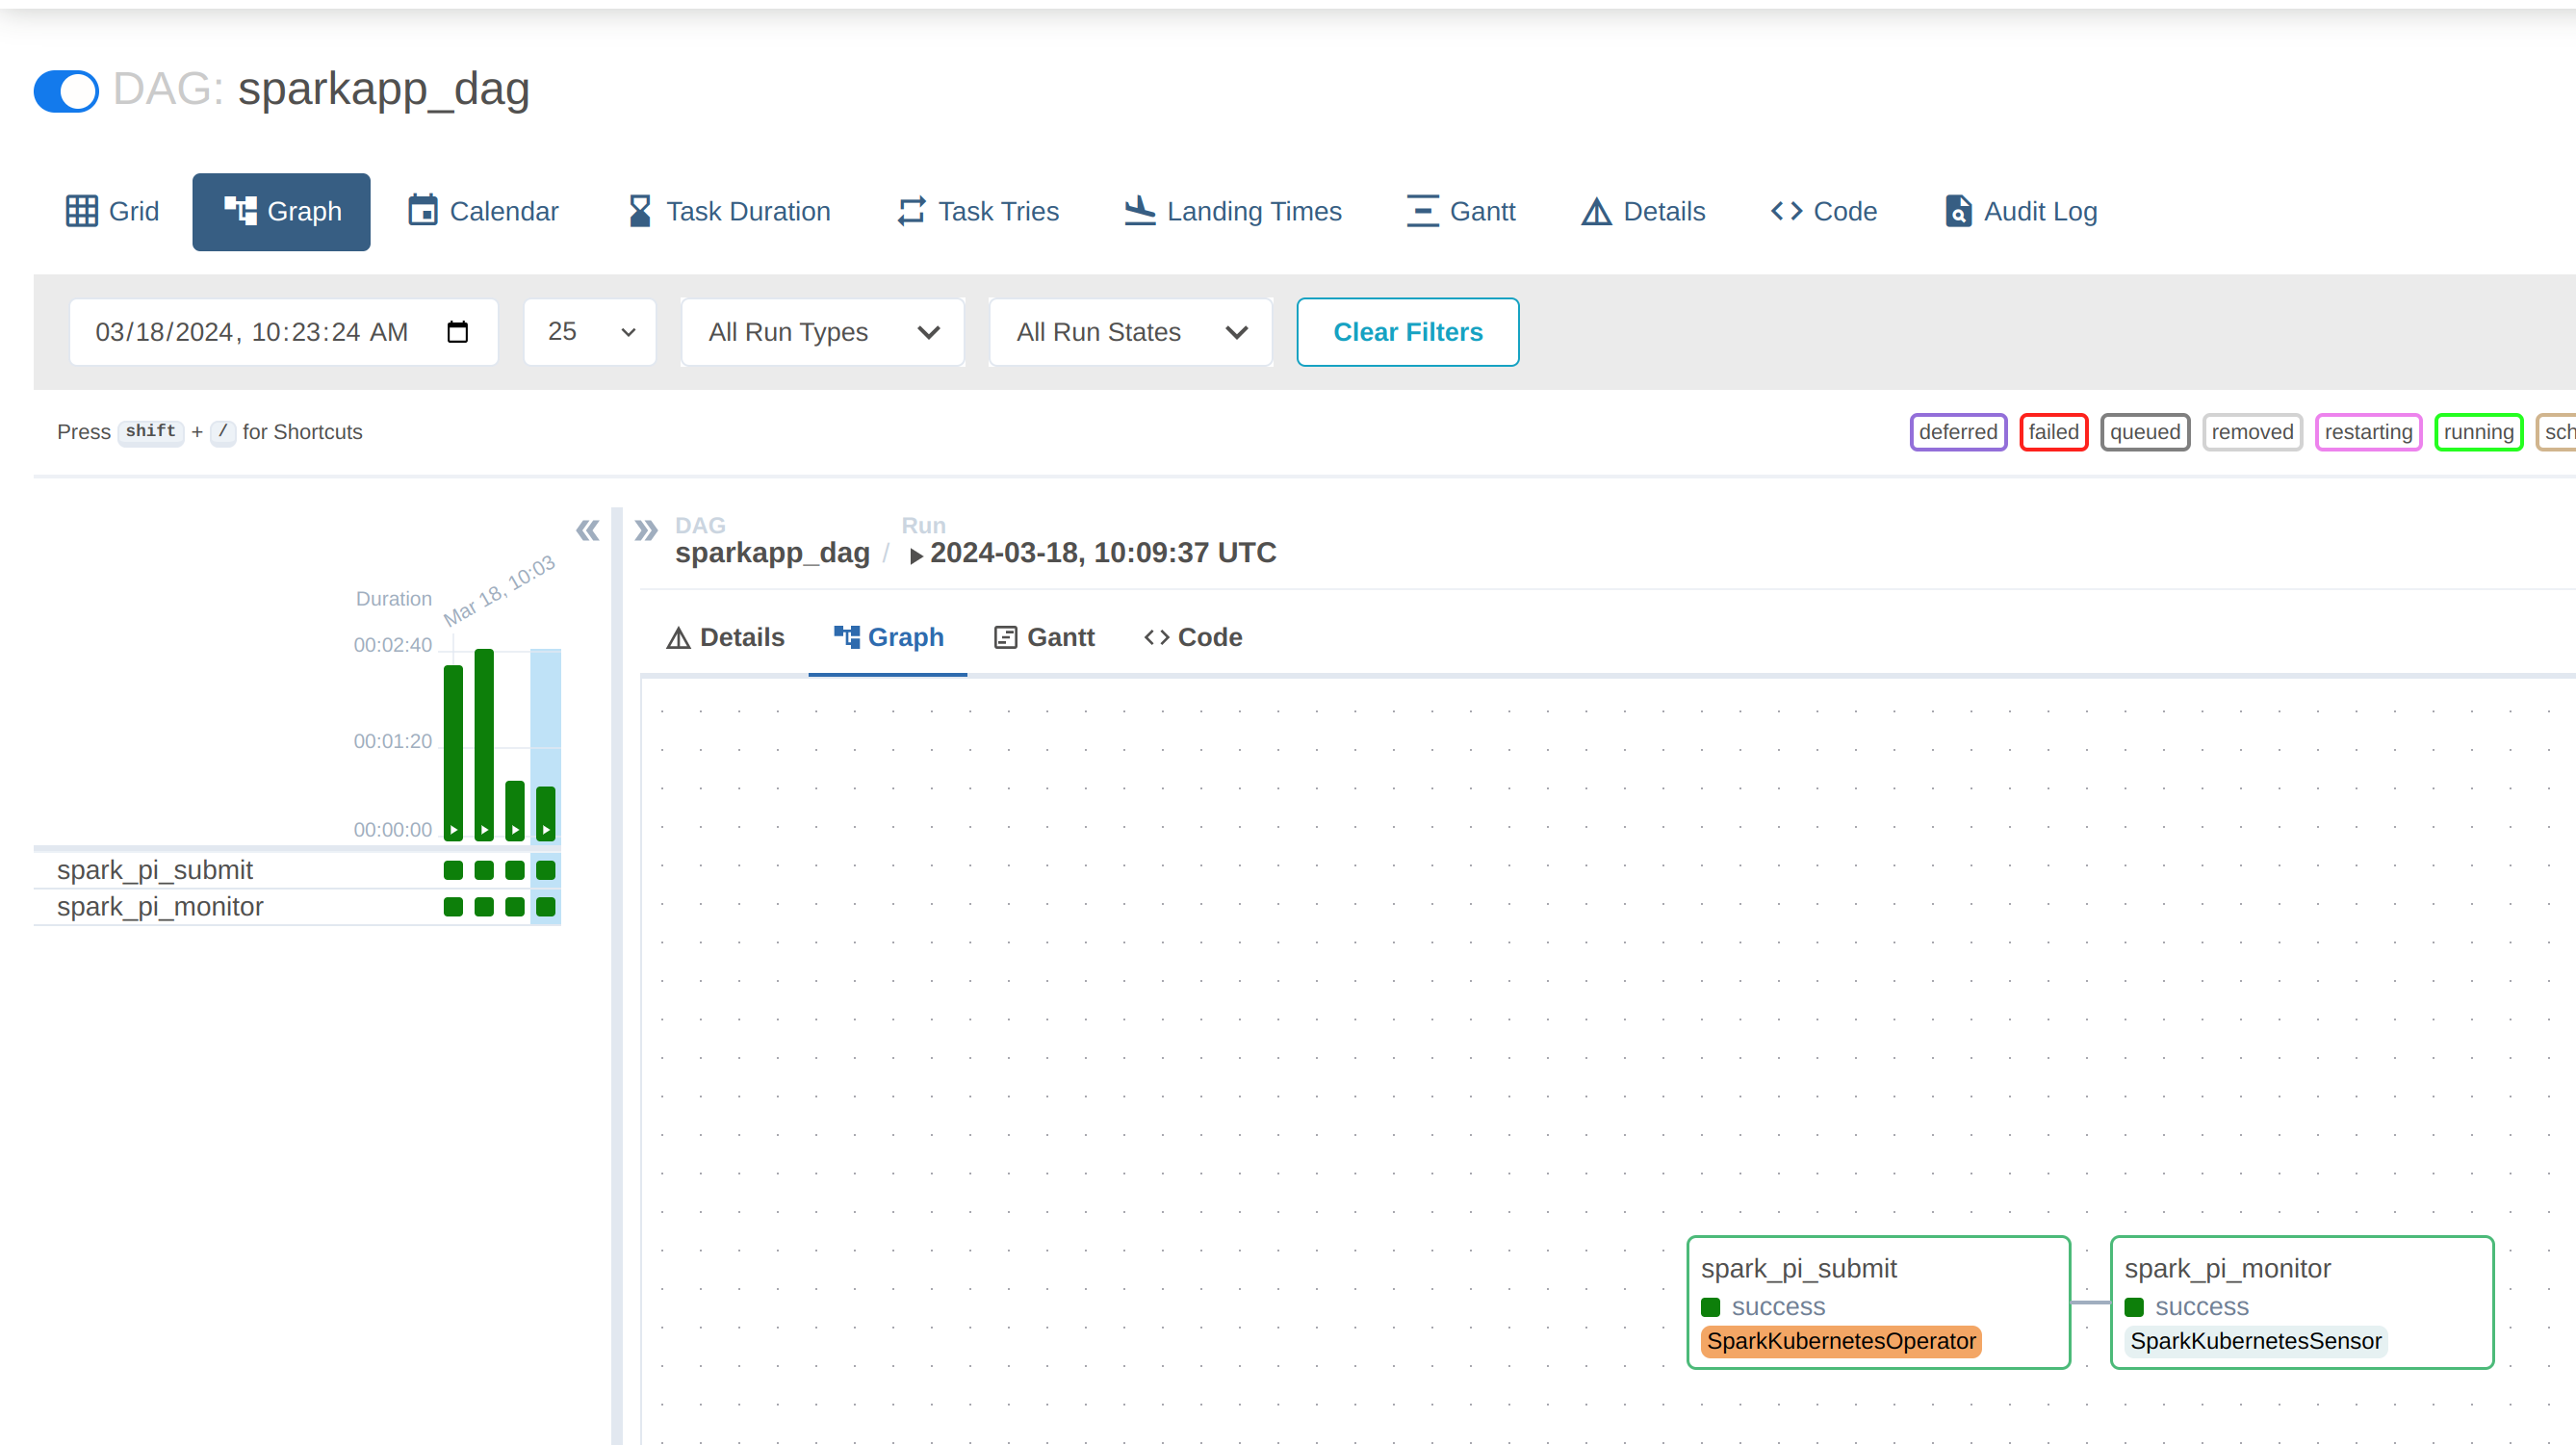Open the Calendar view
The width and height of the screenshot is (2576, 1445).
pos(483,211)
